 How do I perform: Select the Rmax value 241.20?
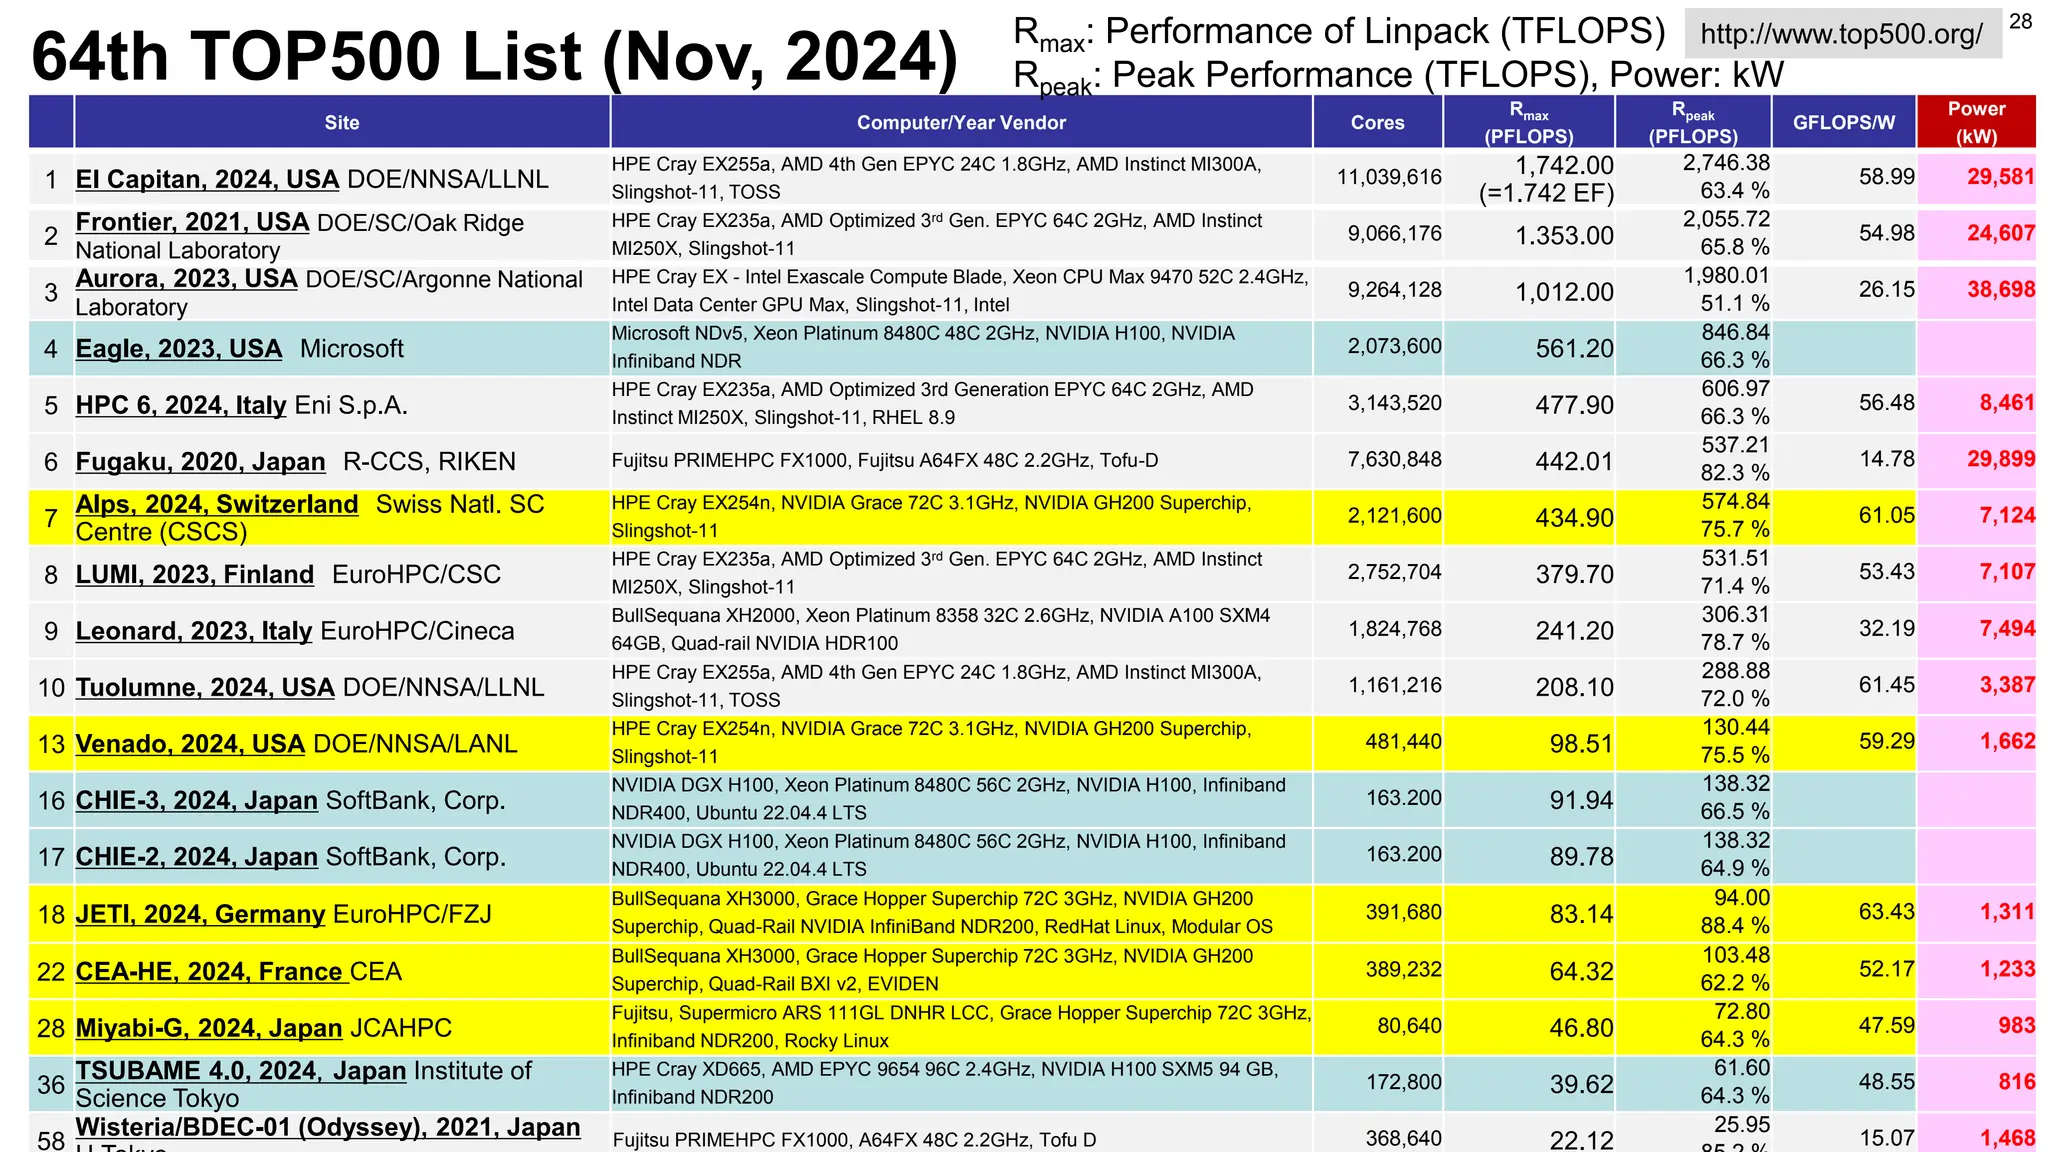(1575, 631)
